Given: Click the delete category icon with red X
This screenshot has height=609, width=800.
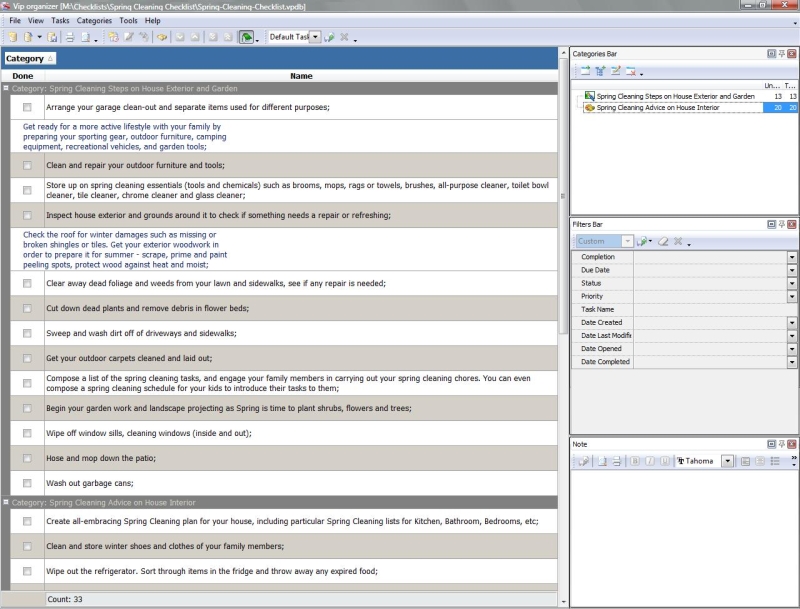Looking at the screenshot, I should coord(631,71).
